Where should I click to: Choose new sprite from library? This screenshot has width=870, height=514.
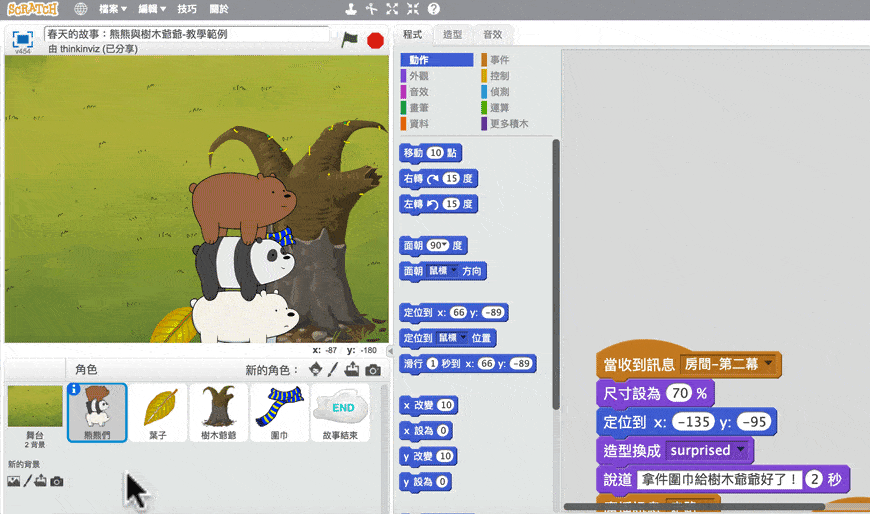[315, 369]
